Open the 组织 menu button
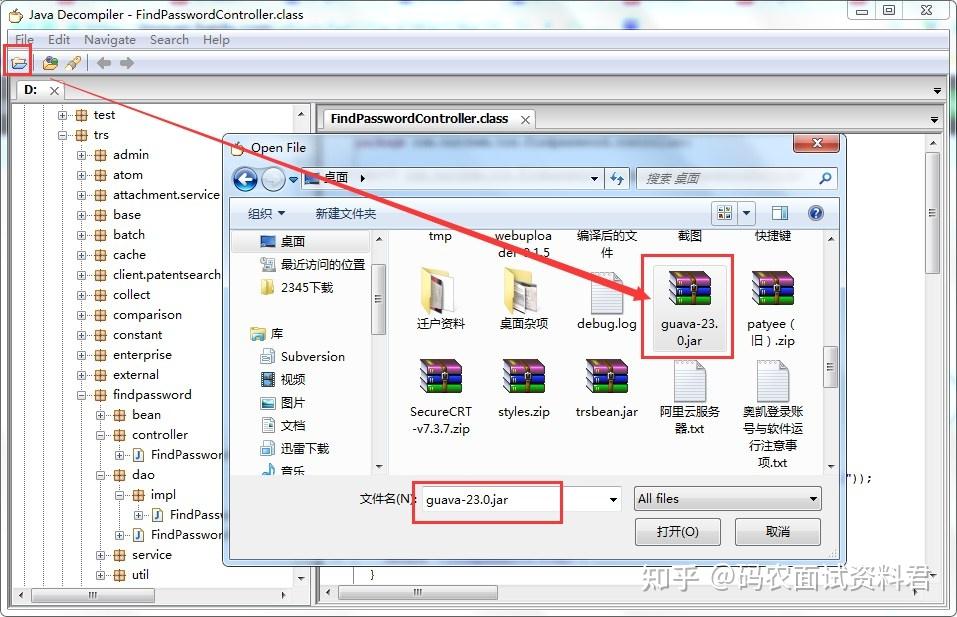 (x=266, y=213)
